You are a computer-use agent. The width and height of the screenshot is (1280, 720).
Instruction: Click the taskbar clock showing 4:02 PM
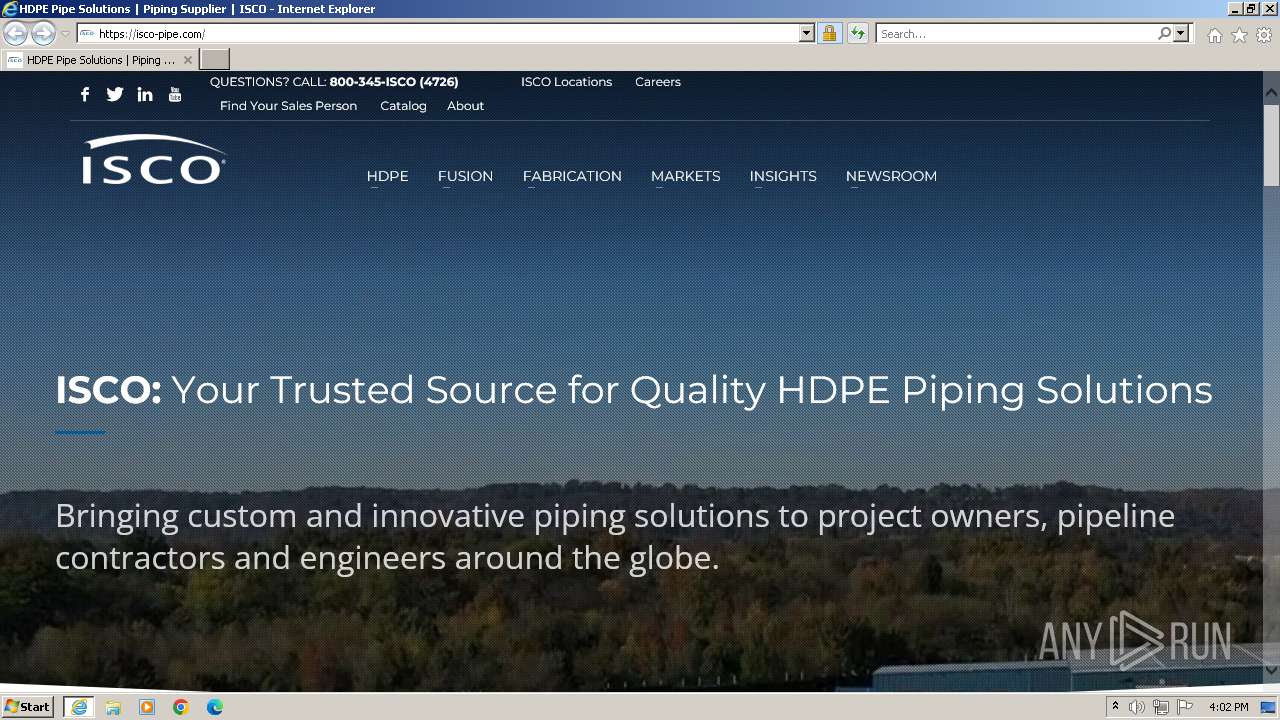tap(1228, 707)
